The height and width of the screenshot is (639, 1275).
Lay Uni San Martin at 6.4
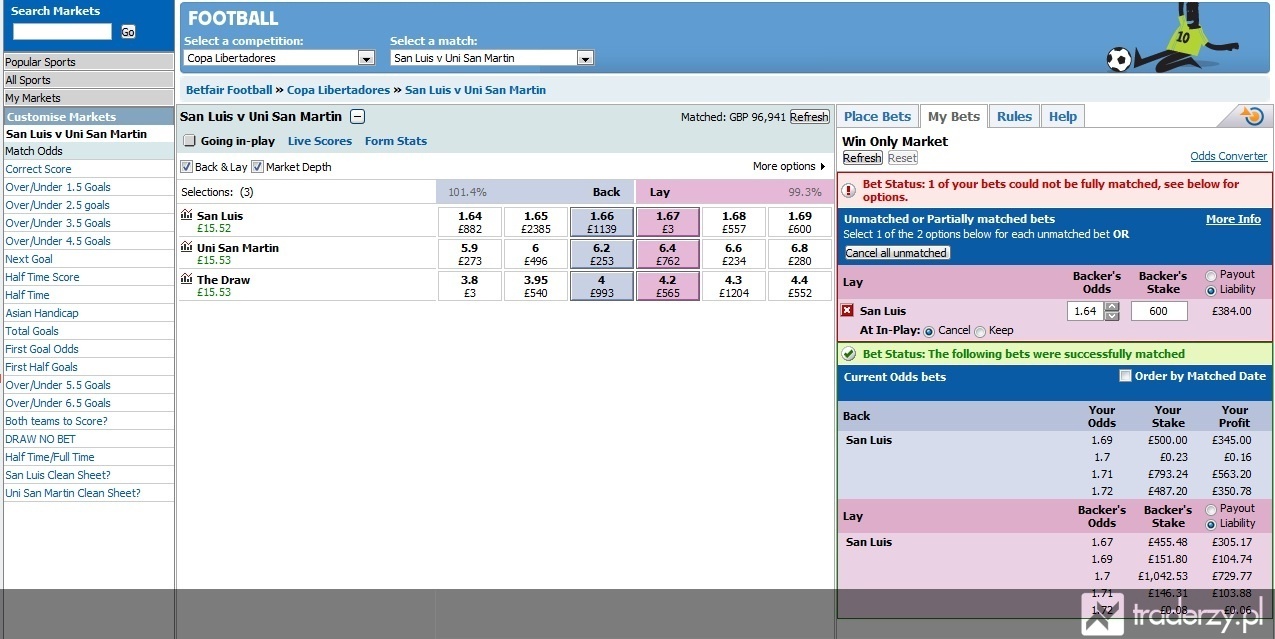point(668,253)
